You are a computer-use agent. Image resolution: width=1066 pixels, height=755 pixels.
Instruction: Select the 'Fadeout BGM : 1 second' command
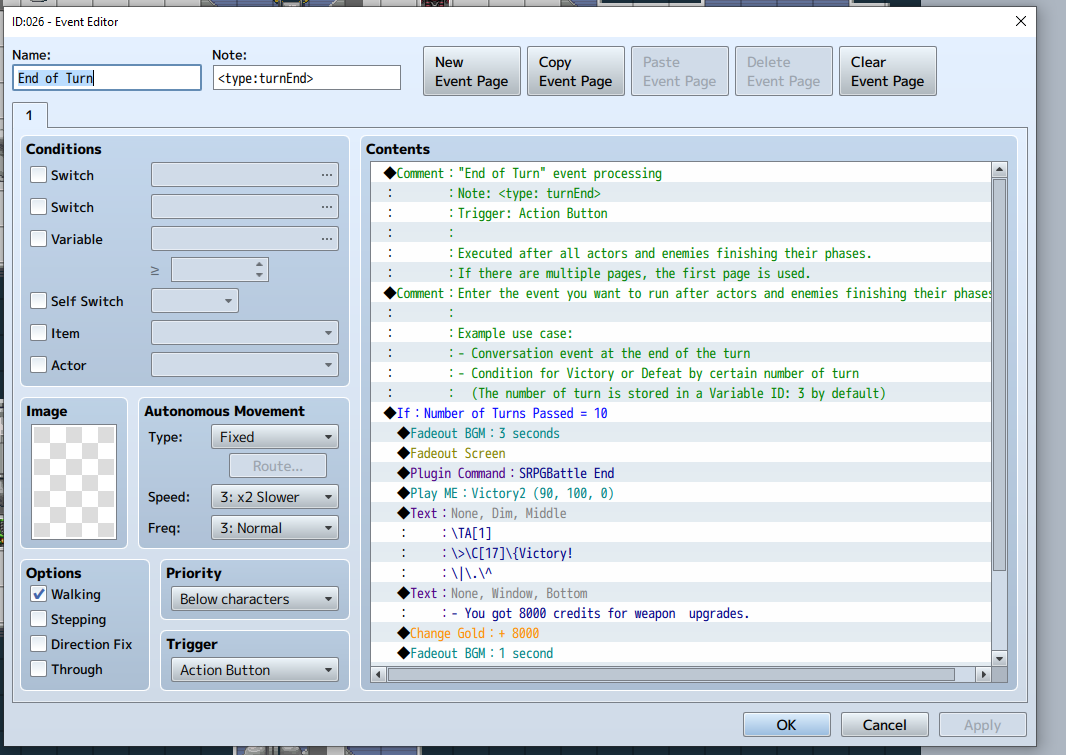click(681, 653)
